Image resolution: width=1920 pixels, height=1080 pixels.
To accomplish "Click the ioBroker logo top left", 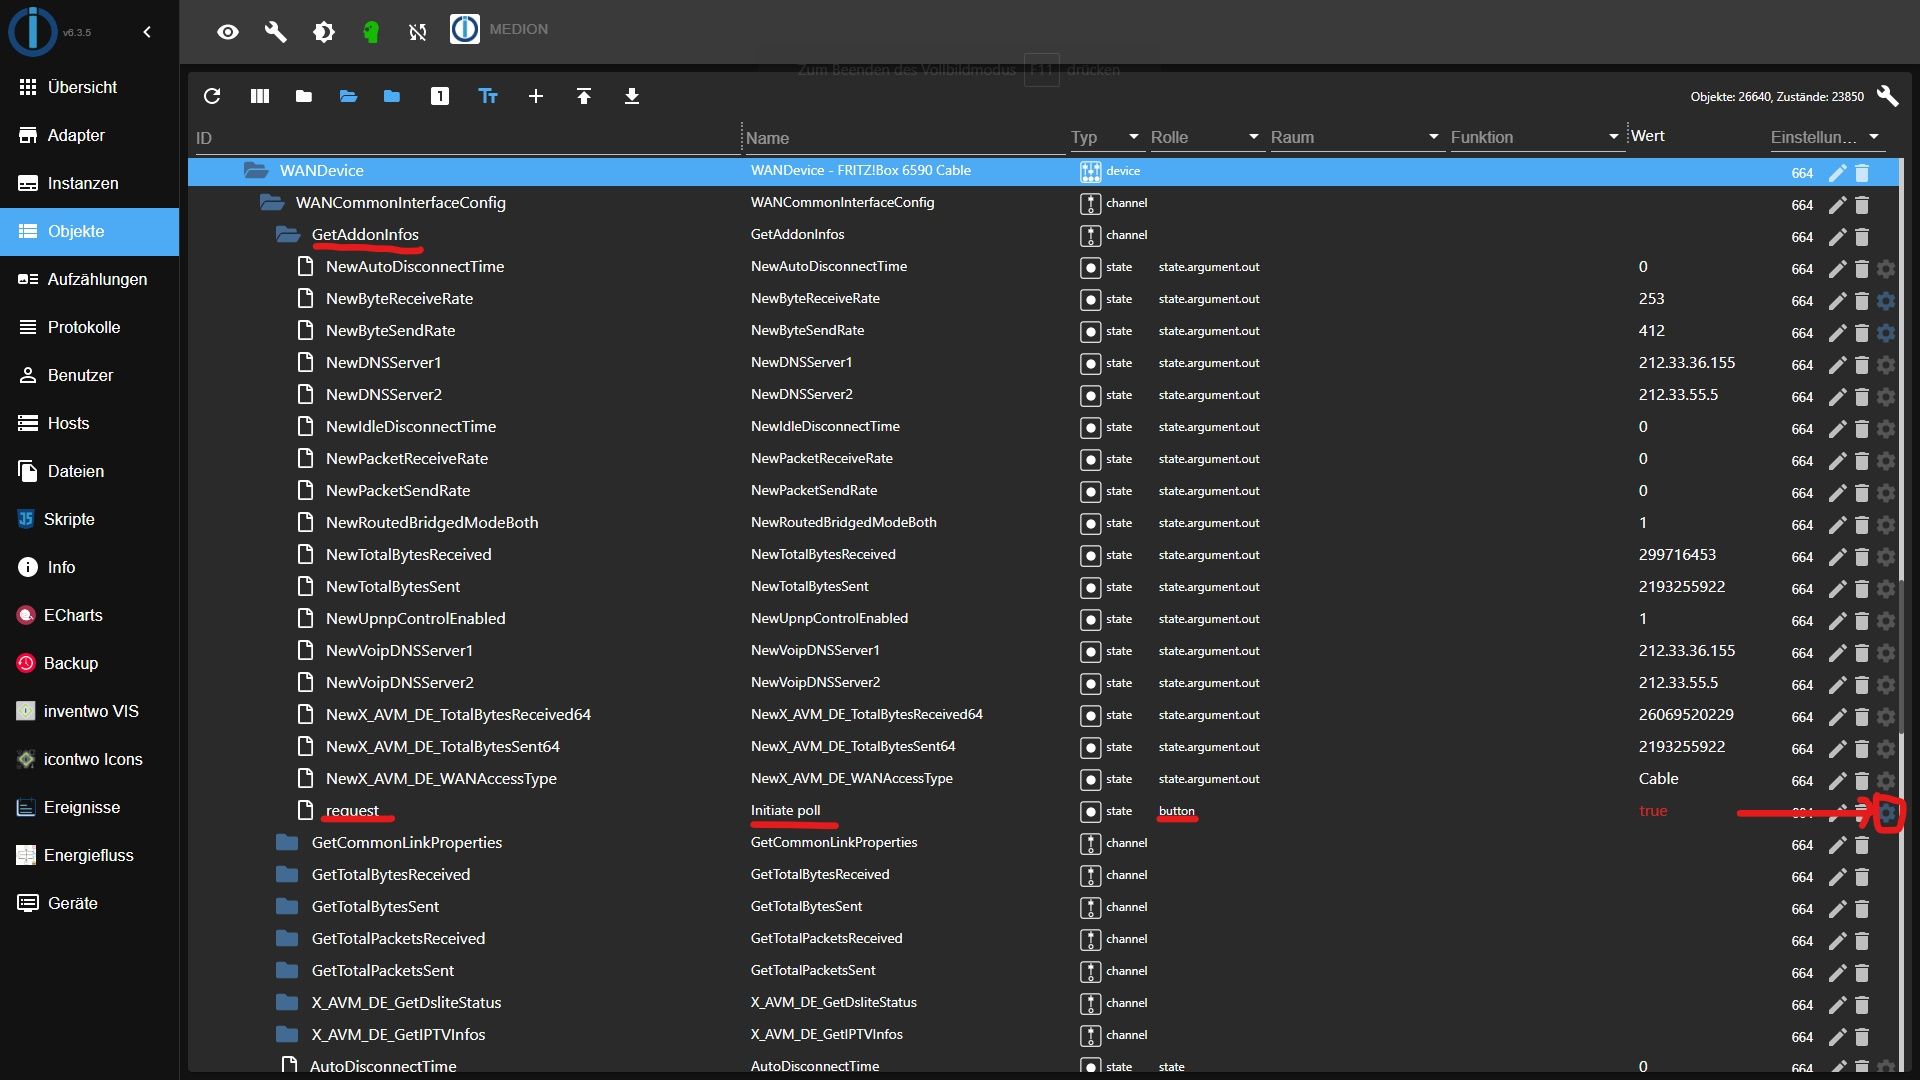I will (33, 30).
